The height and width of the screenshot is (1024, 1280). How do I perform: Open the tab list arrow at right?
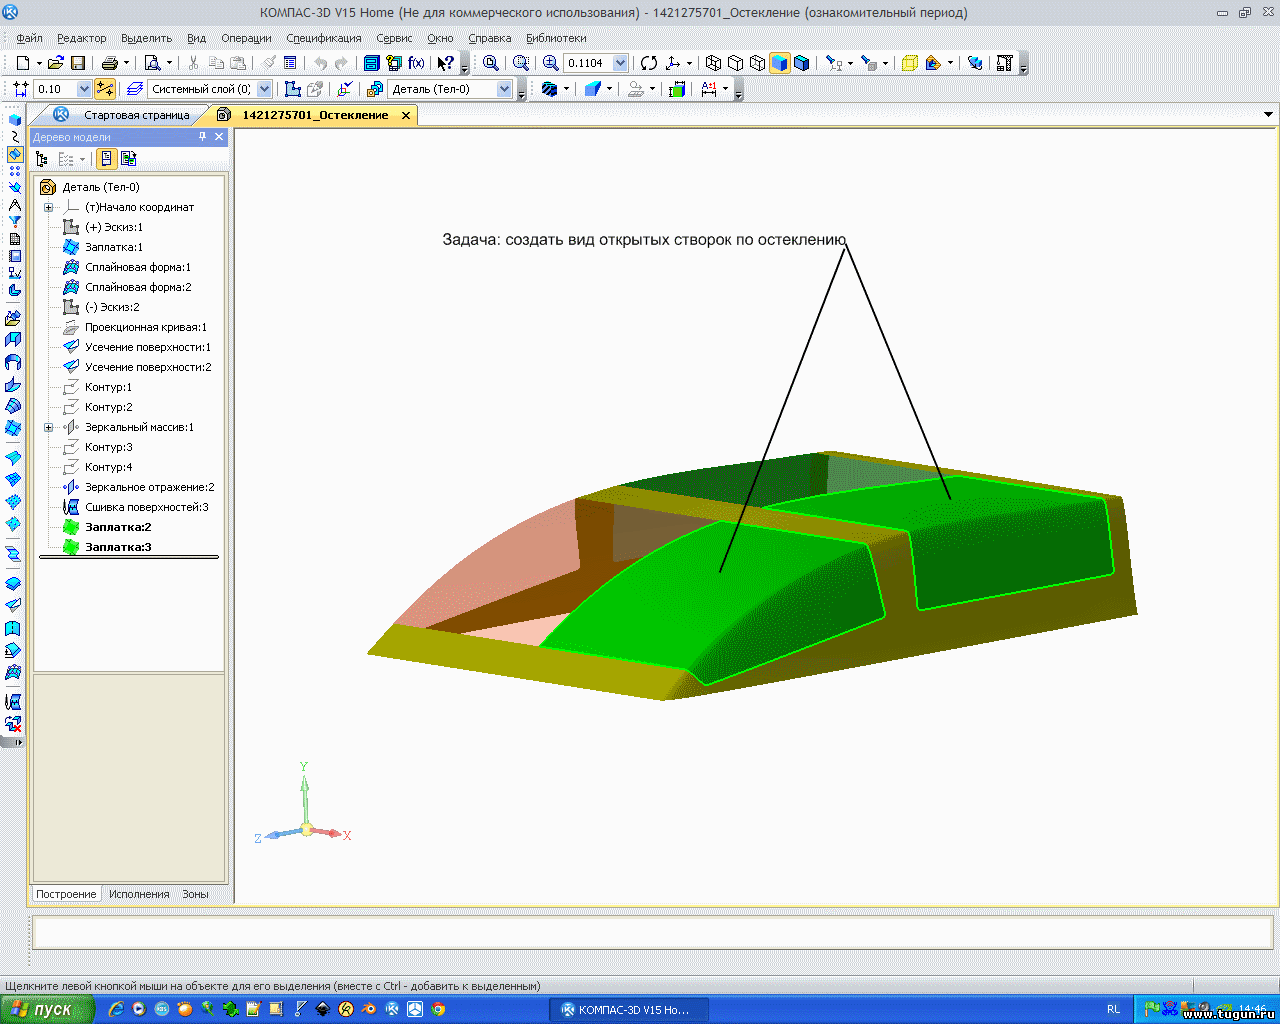tap(1269, 115)
